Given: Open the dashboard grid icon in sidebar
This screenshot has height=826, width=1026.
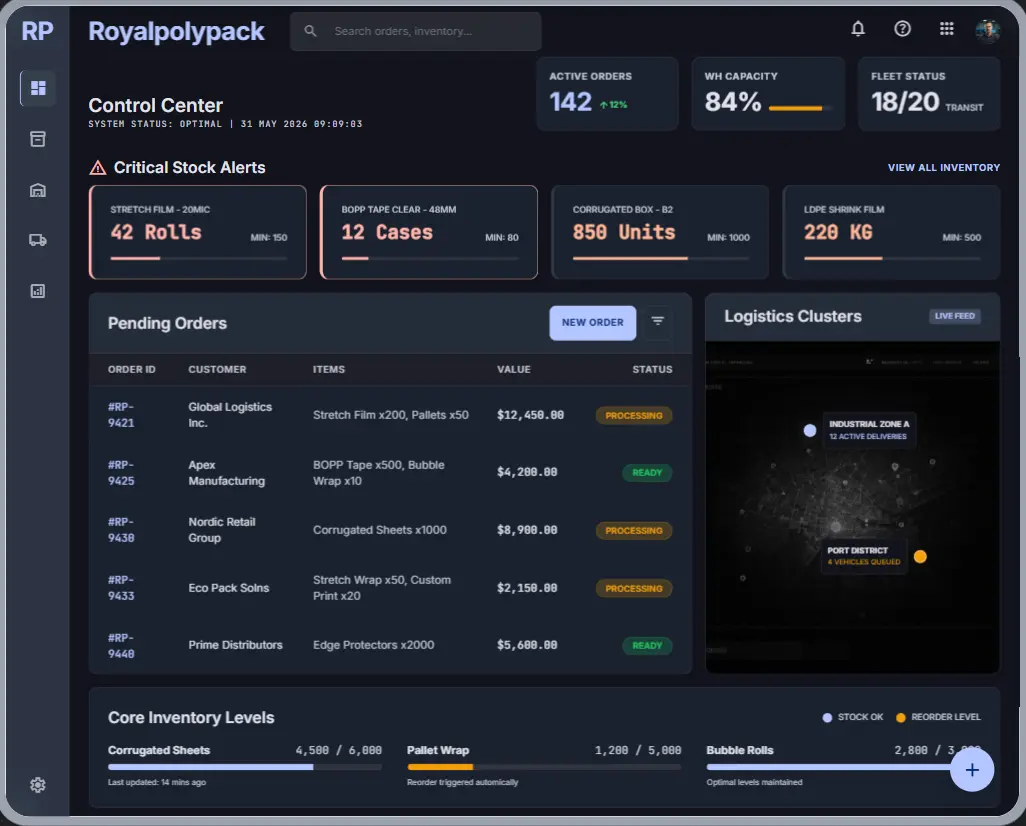Looking at the screenshot, I should [38, 88].
